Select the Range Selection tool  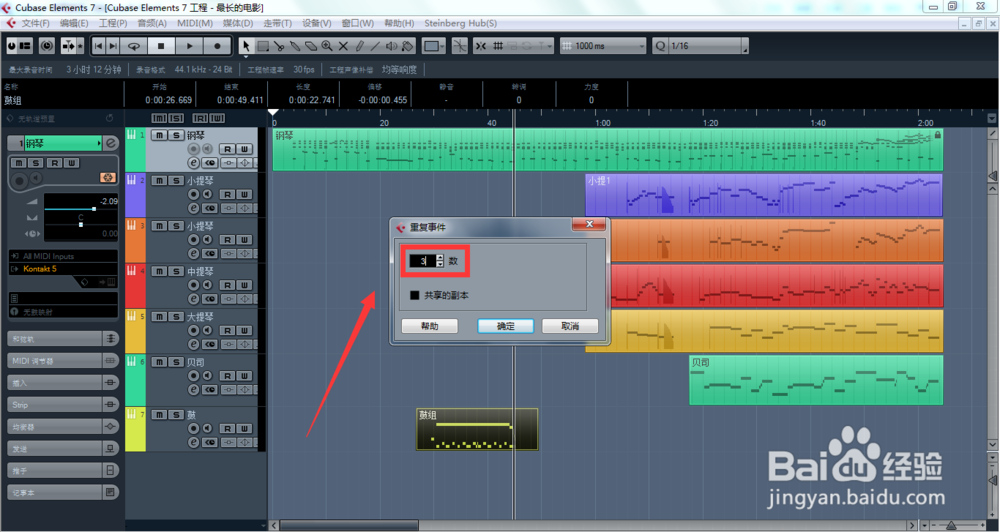263,46
